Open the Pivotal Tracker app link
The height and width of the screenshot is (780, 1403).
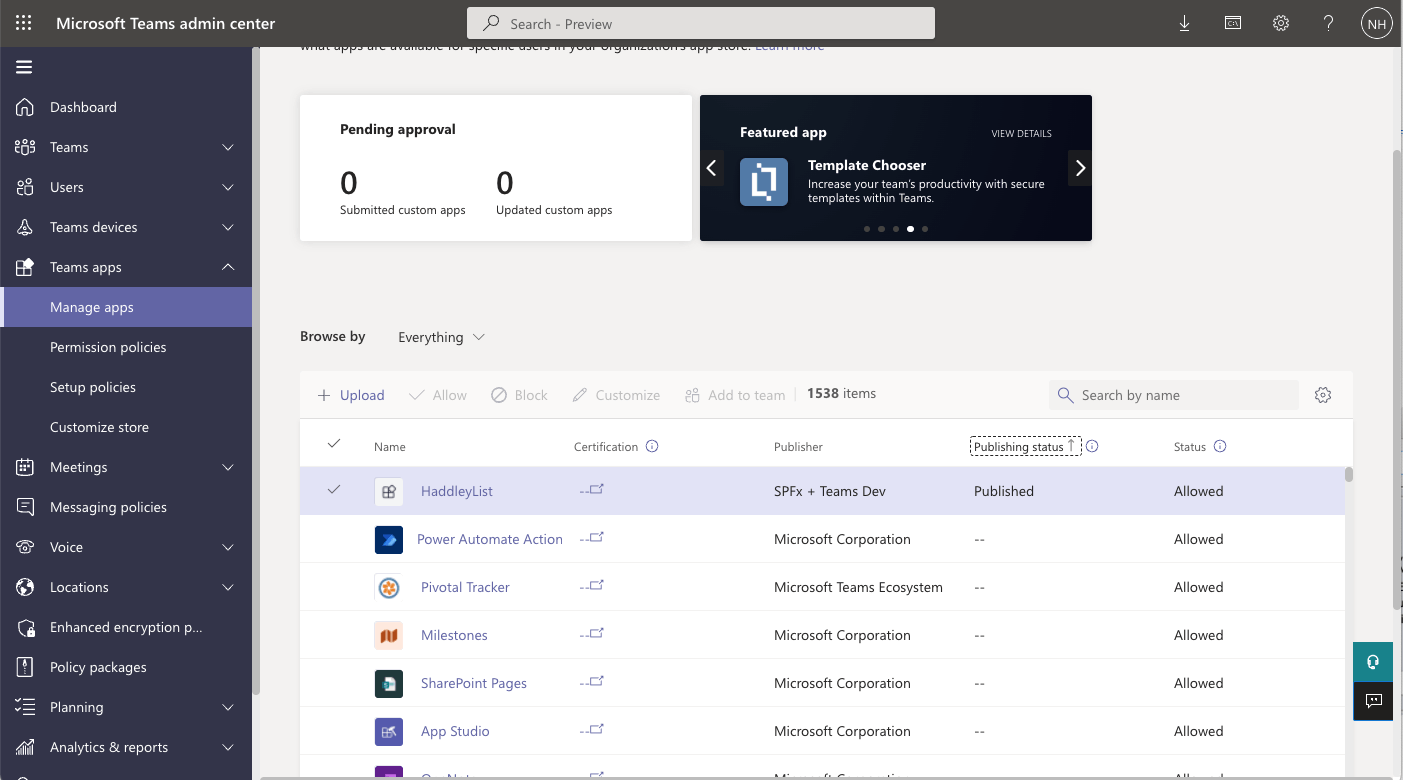[x=465, y=587]
